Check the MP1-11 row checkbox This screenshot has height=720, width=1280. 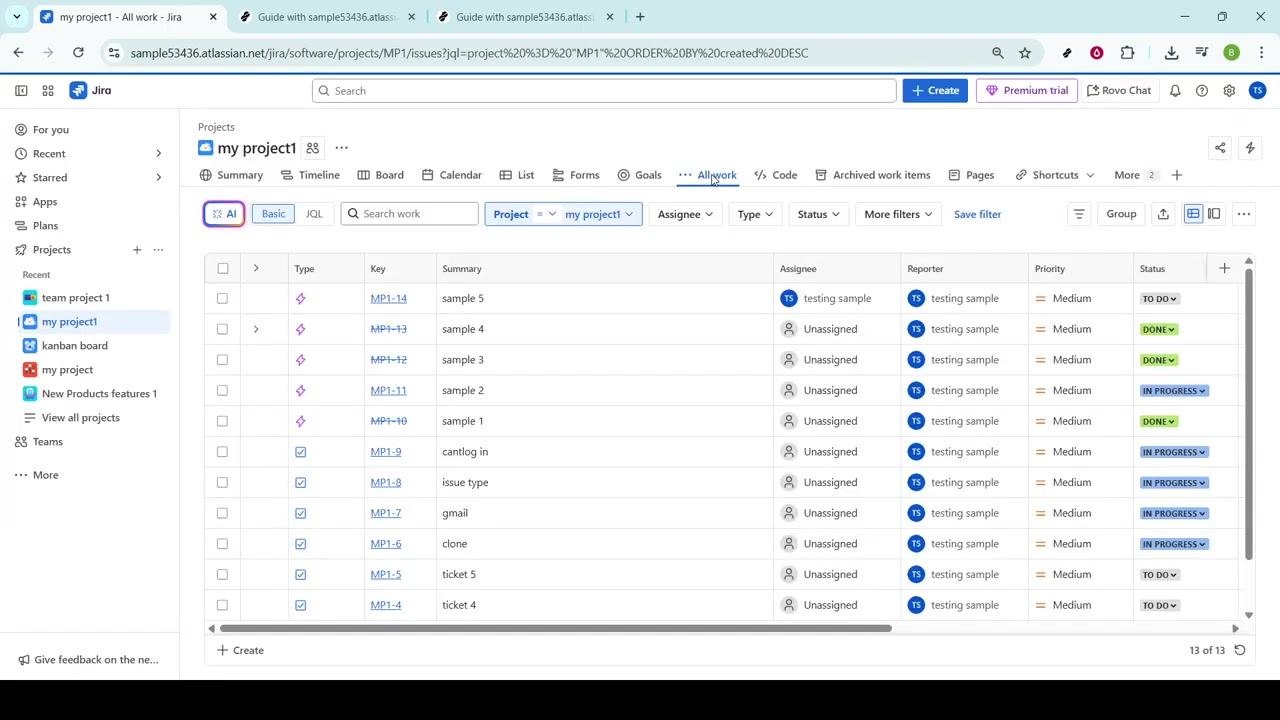(222, 390)
